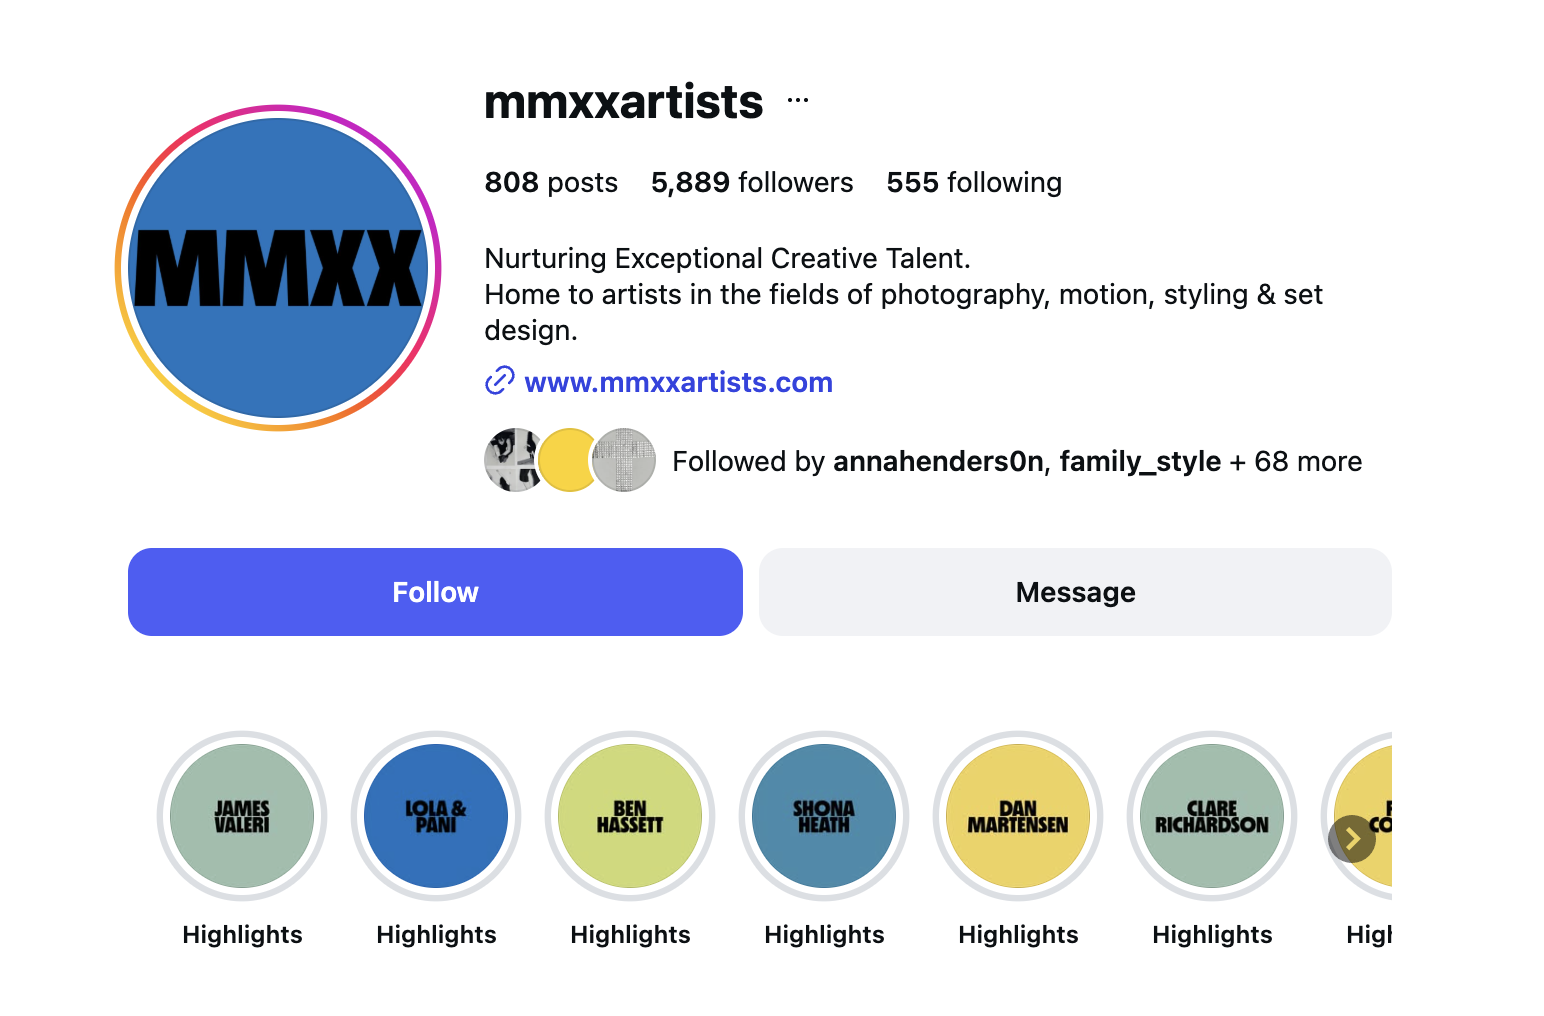The width and height of the screenshot is (1544, 1016).
Task: Open the Clare Richardson highlight
Action: [1212, 816]
